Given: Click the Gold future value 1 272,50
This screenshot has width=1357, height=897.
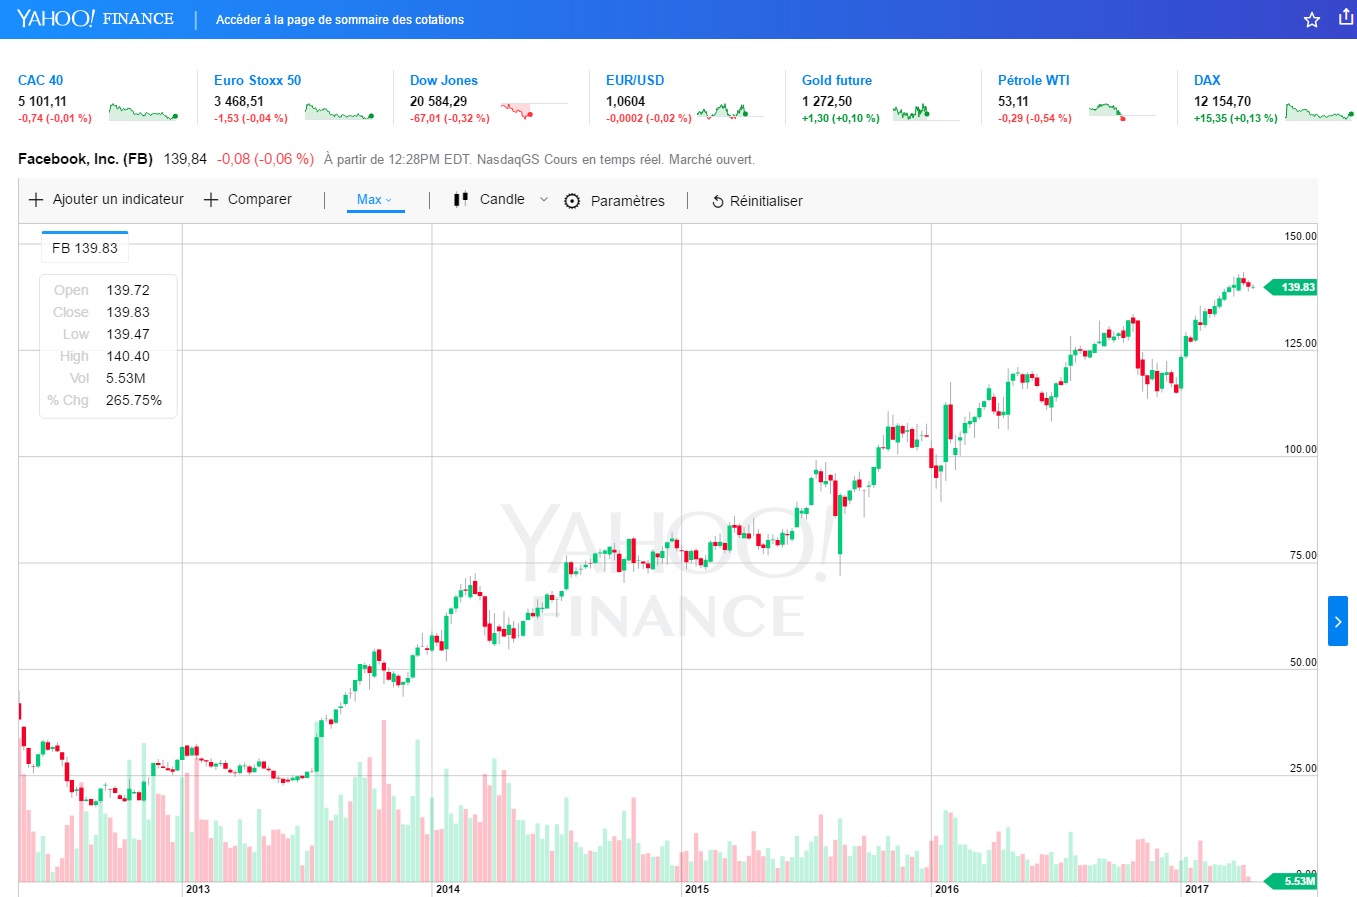Looking at the screenshot, I should (827, 101).
